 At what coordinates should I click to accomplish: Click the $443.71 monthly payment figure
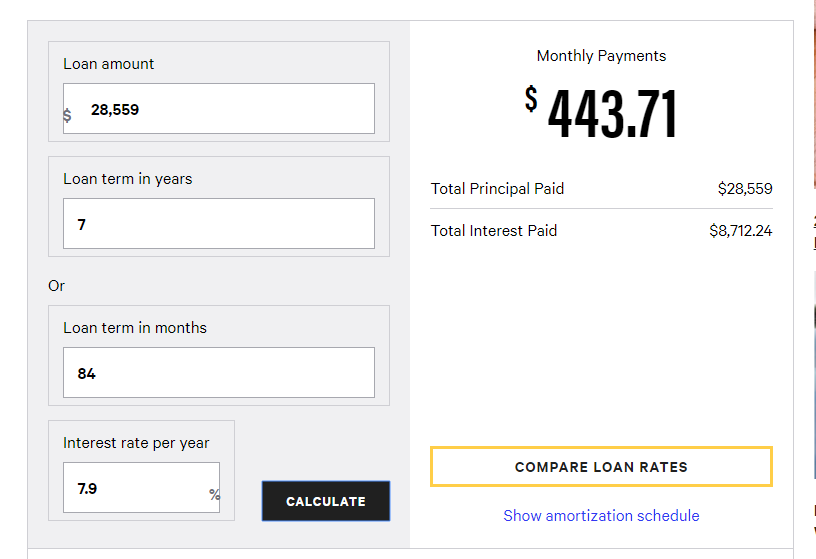601,112
